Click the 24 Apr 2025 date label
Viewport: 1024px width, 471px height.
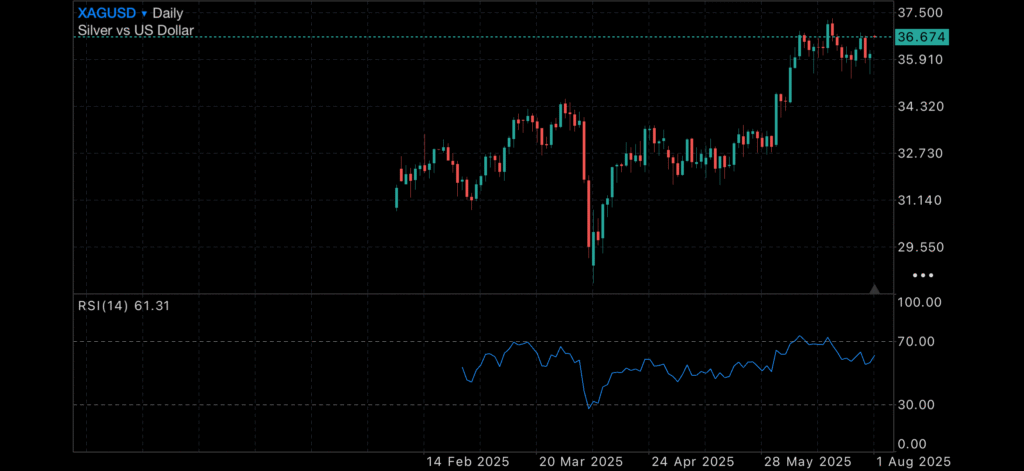click(x=693, y=462)
